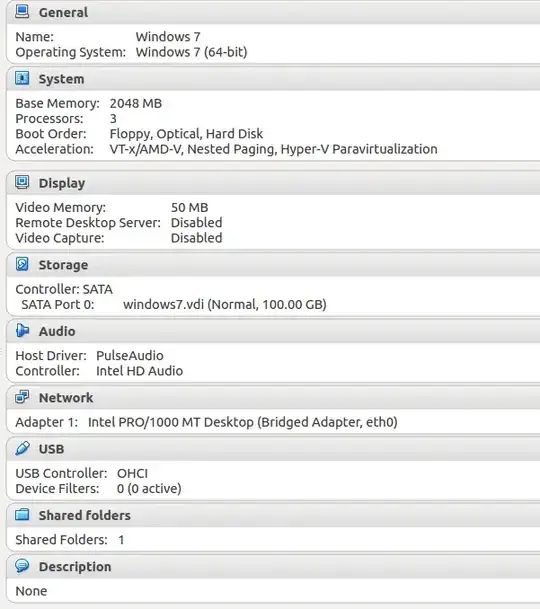
Task: Open the Audio settings header link
Action: [57, 331]
